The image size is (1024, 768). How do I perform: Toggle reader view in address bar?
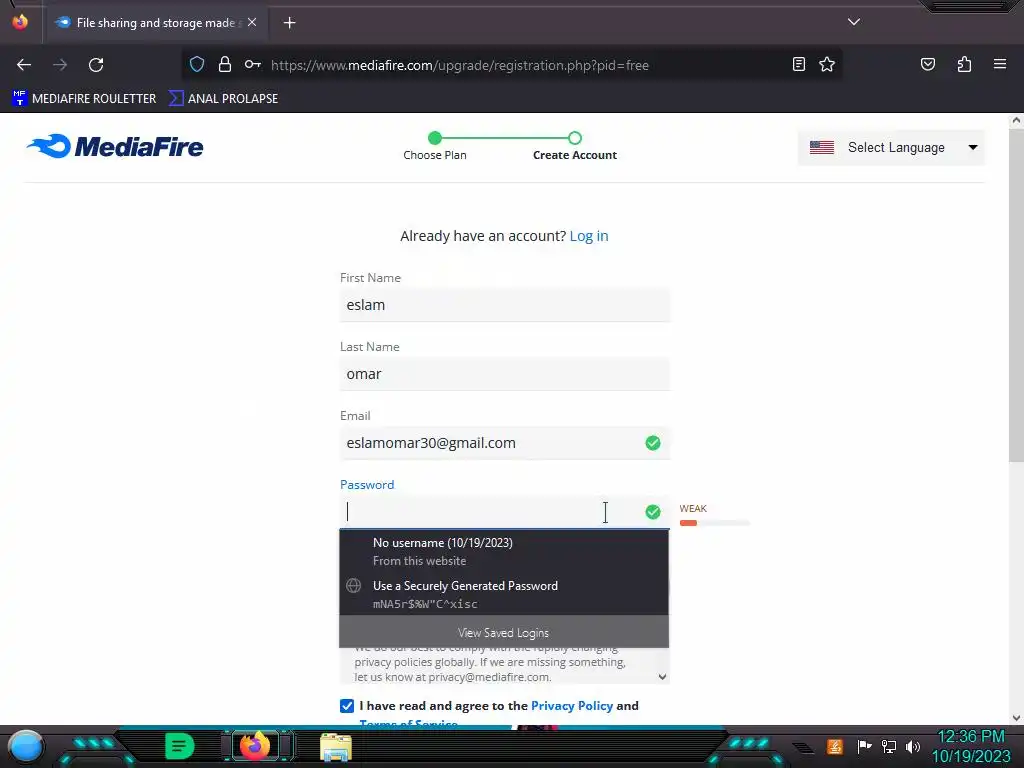coord(799,65)
